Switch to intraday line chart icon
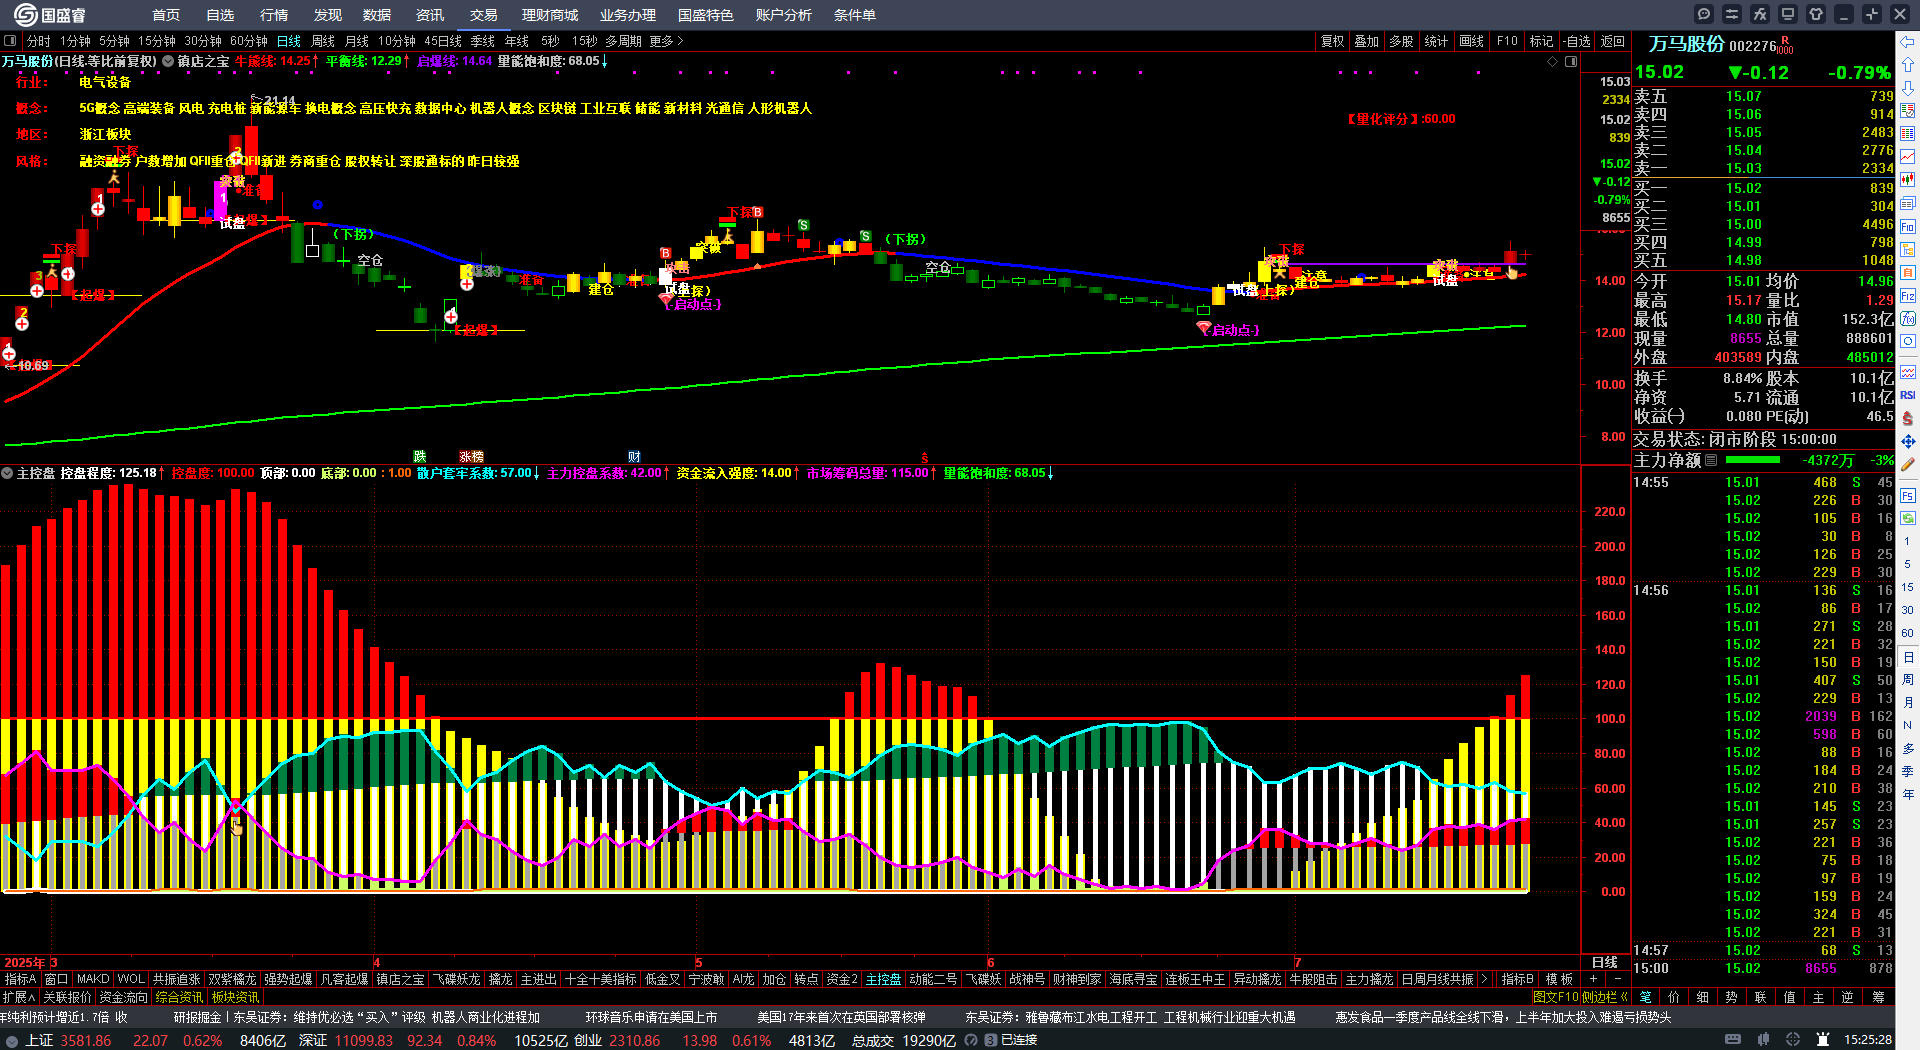 pyautogui.click(x=1908, y=156)
